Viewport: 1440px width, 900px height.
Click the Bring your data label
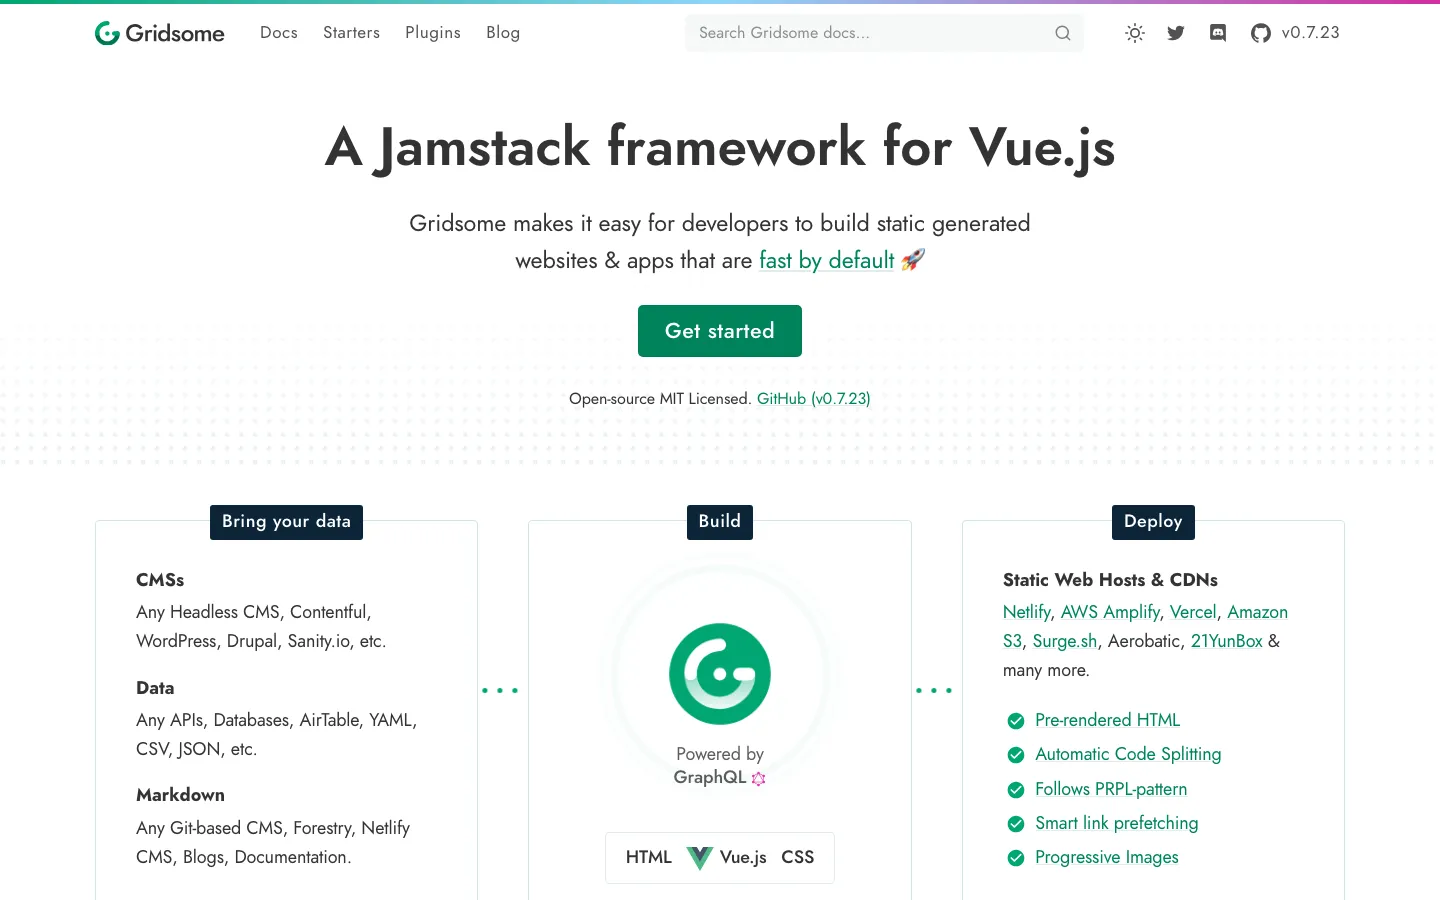(x=286, y=522)
